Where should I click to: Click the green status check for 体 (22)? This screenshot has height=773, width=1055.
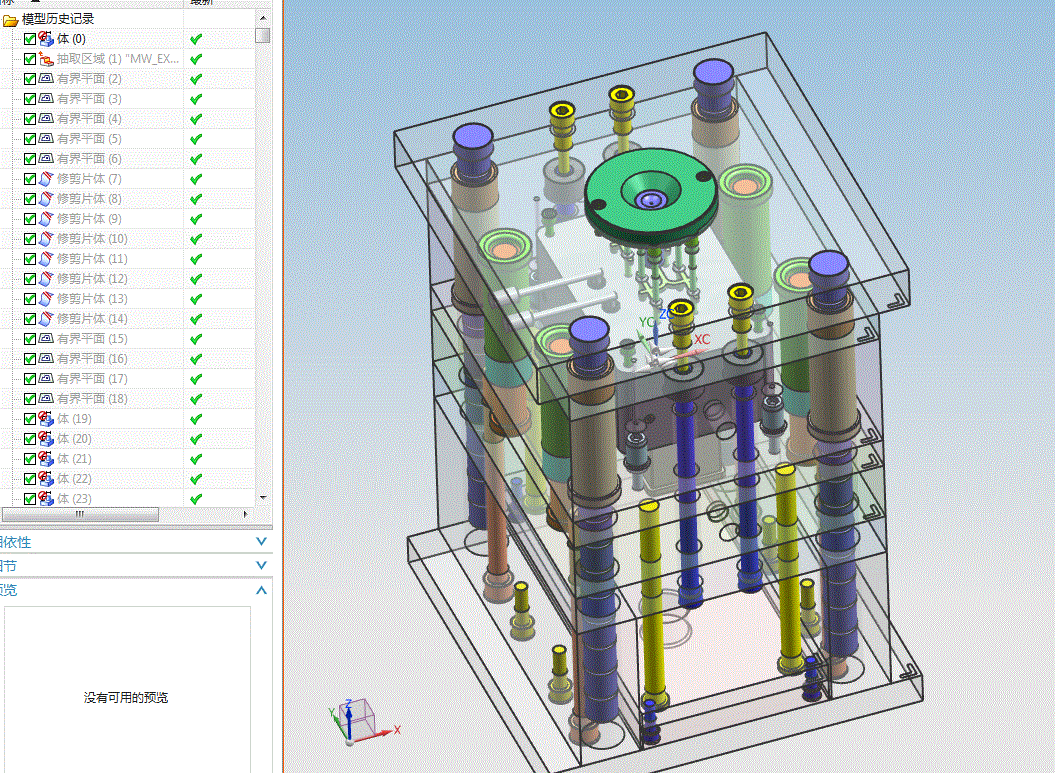(x=196, y=479)
